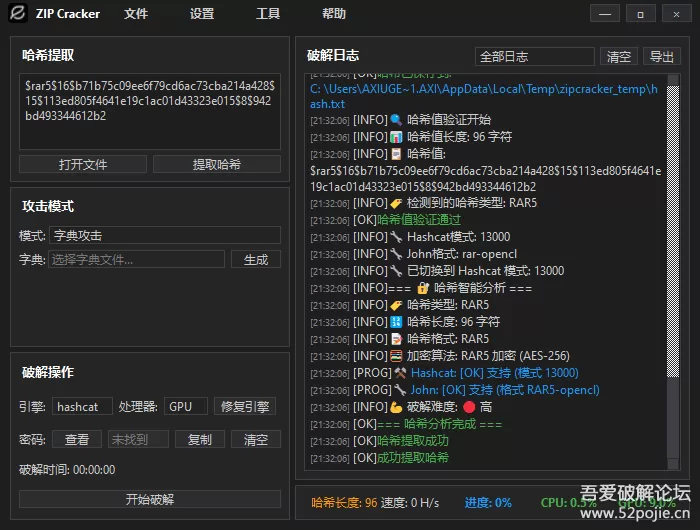Click the magnifier icon beside 哈希值验证开始
The width and height of the screenshot is (700, 530).
pos(396,120)
